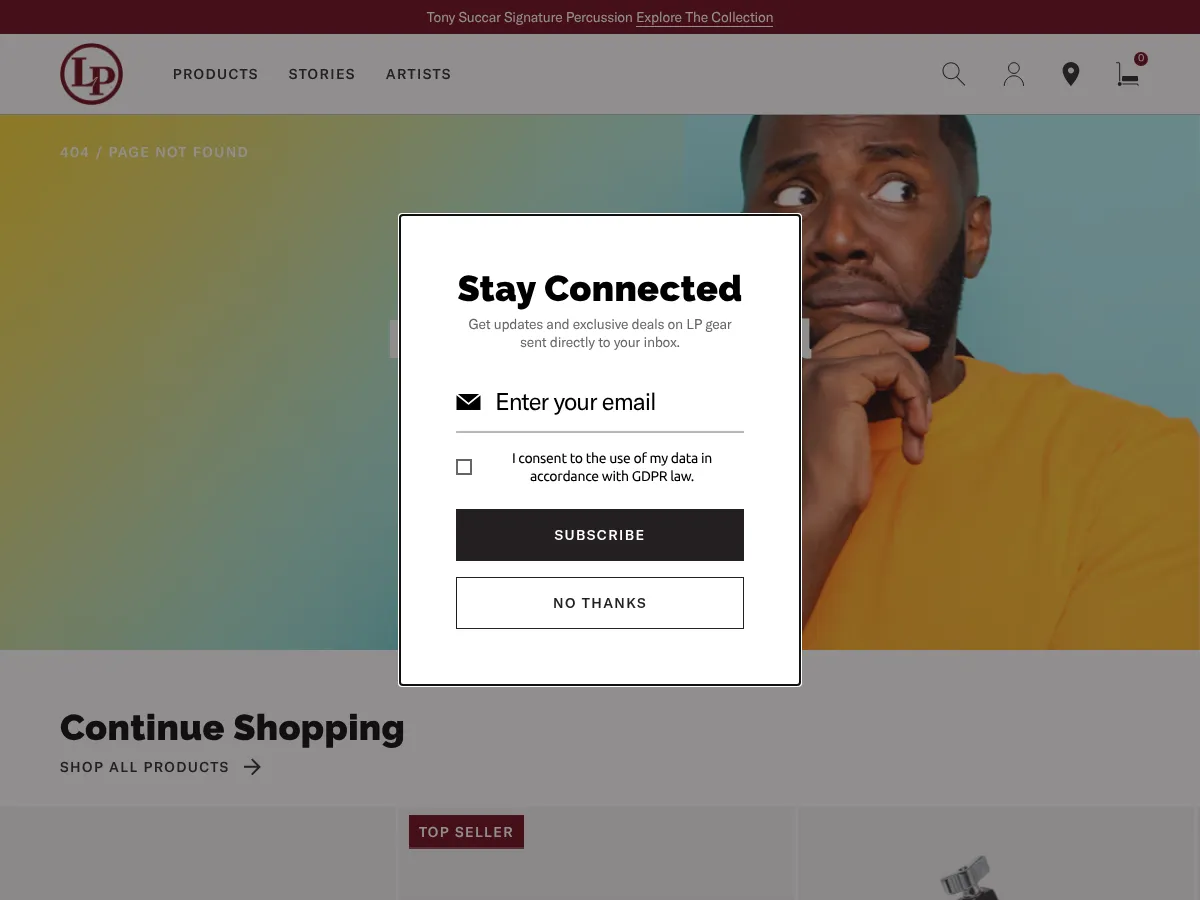Open the account profile icon
Screen dimensions: 1200x900
(1013, 74)
